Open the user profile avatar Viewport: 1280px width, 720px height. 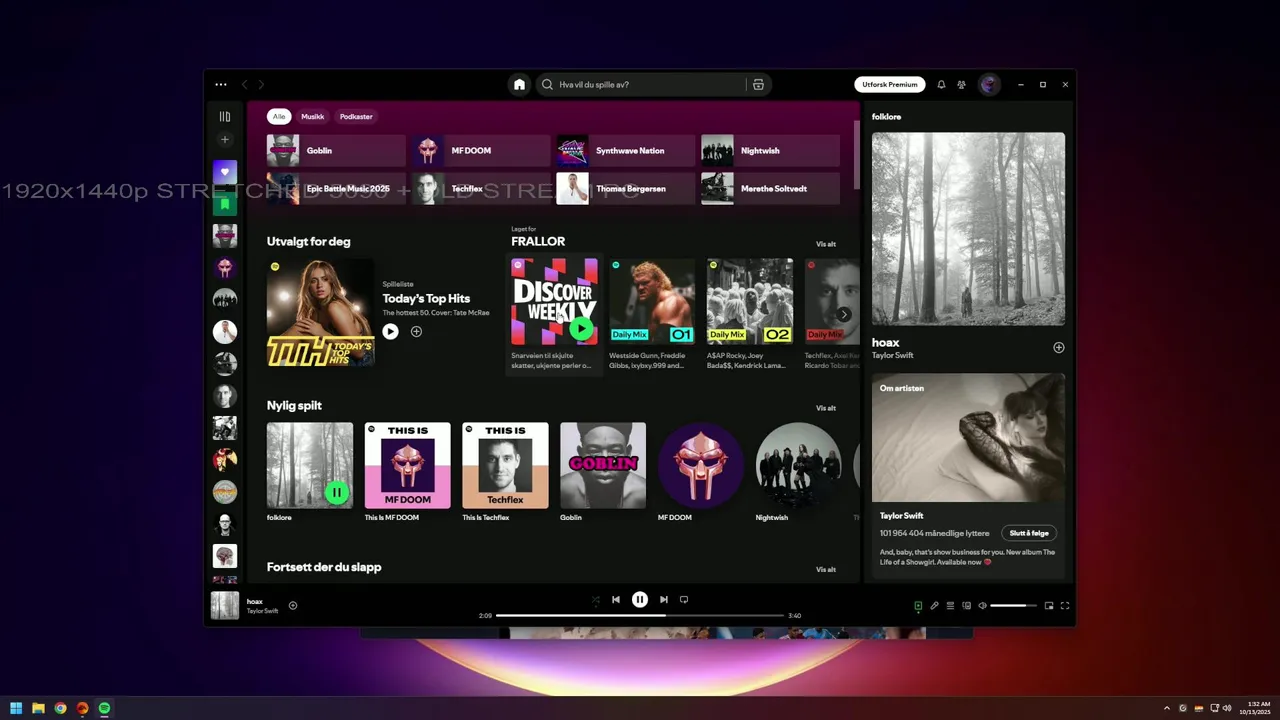coord(989,85)
